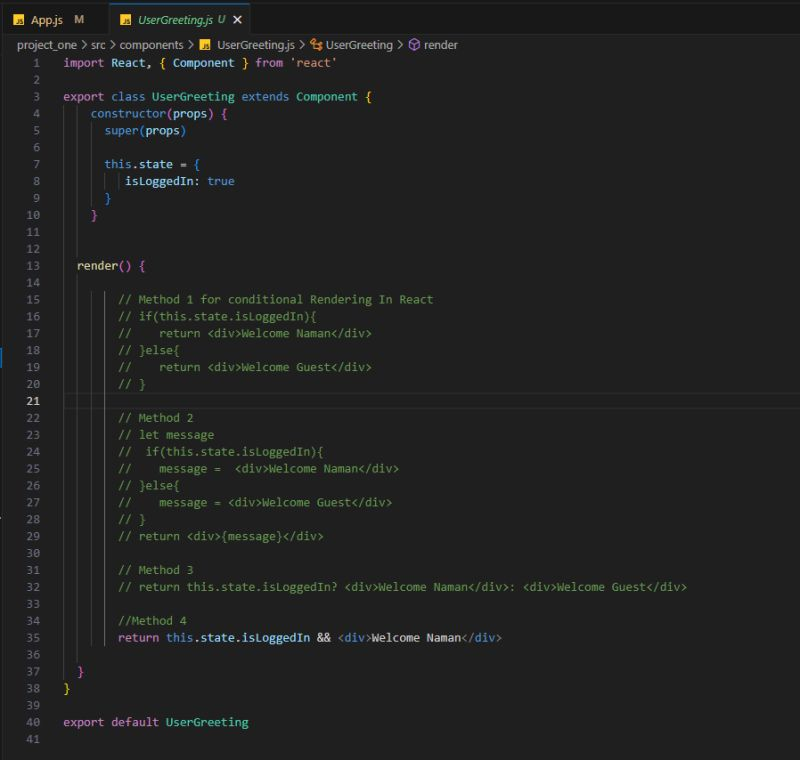Click the JS file icon on UserGreeting.js tab
800x760 pixels.
[x=126, y=20]
